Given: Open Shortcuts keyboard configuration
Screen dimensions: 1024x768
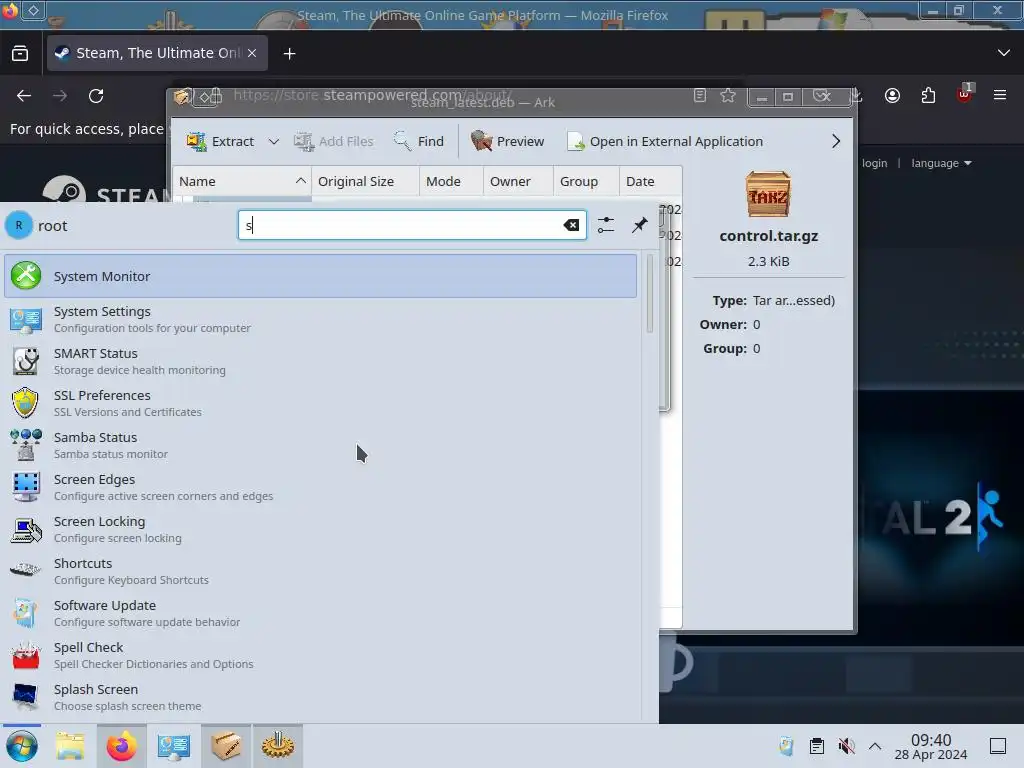Looking at the screenshot, I should click(320, 571).
